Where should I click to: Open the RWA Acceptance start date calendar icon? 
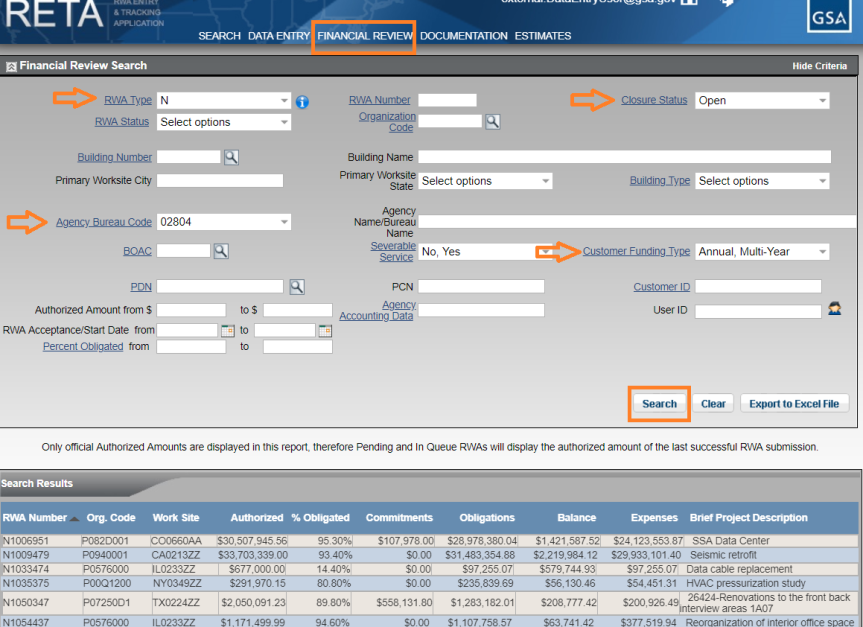point(227,328)
